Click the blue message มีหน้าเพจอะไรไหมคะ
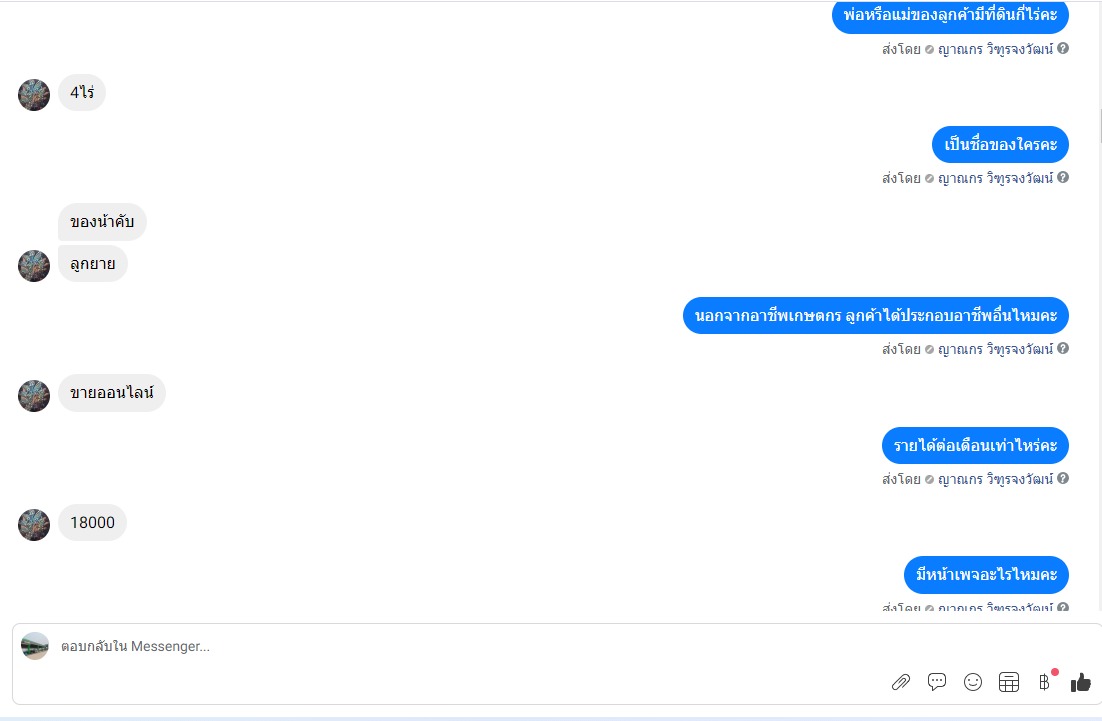Screen dimensions: 1102x721 [986, 575]
